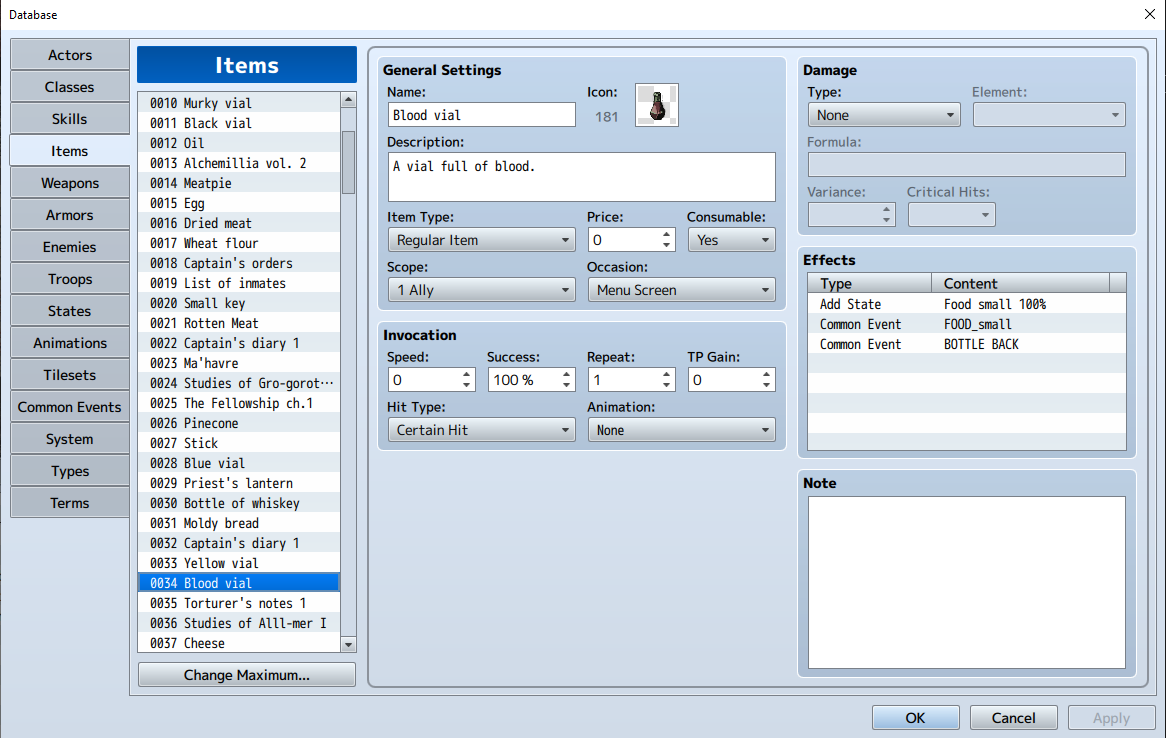This screenshot has height=738, width=1166.
Task: Go to the Weapons tab
Action: point(70,183)
